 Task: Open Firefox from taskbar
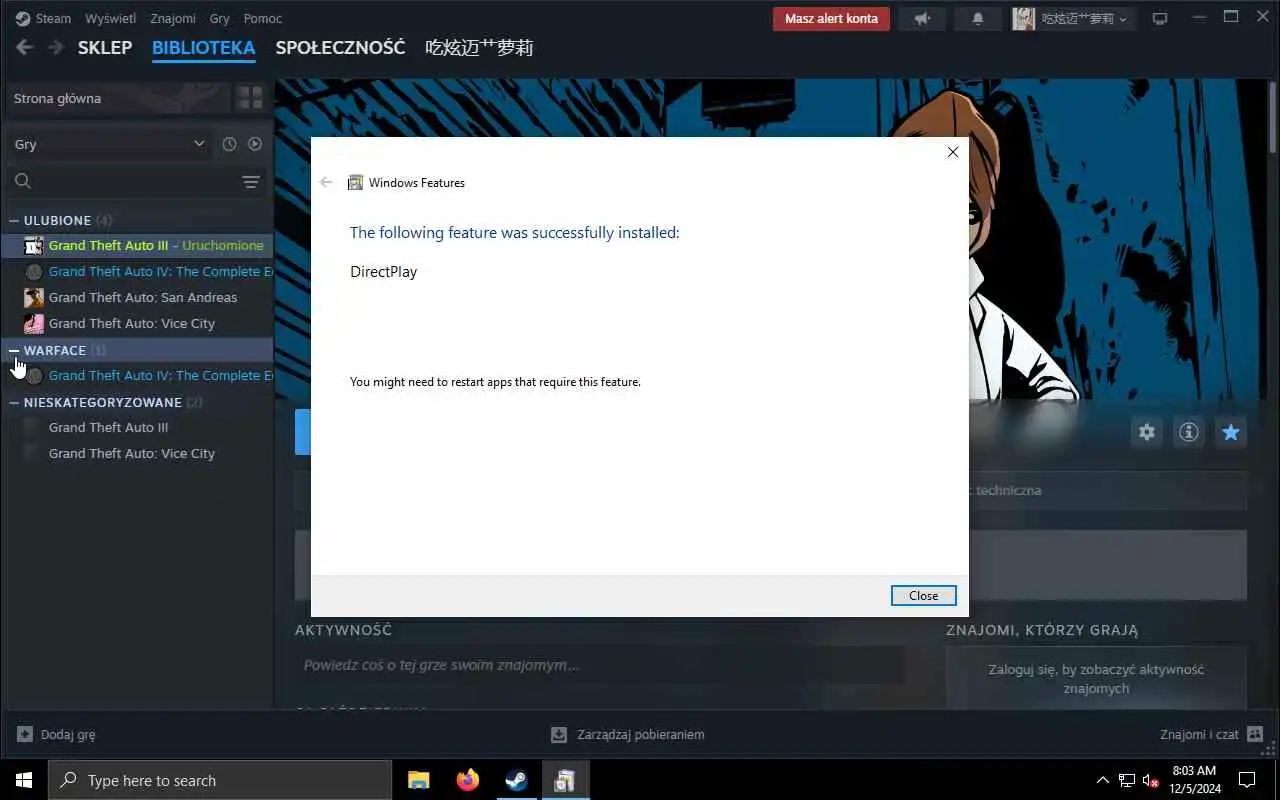tap(467, 780)
